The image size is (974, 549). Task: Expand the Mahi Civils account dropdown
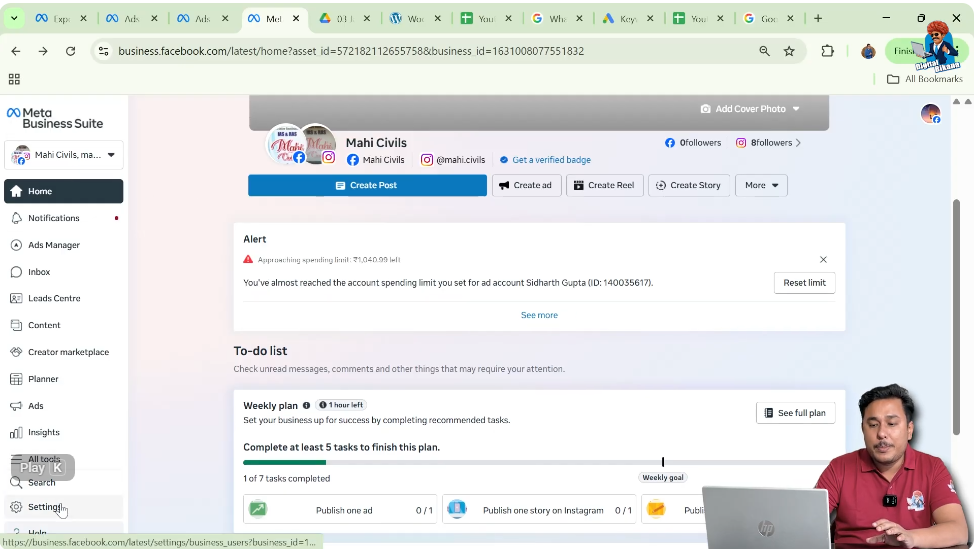click(x=63, y=155)
